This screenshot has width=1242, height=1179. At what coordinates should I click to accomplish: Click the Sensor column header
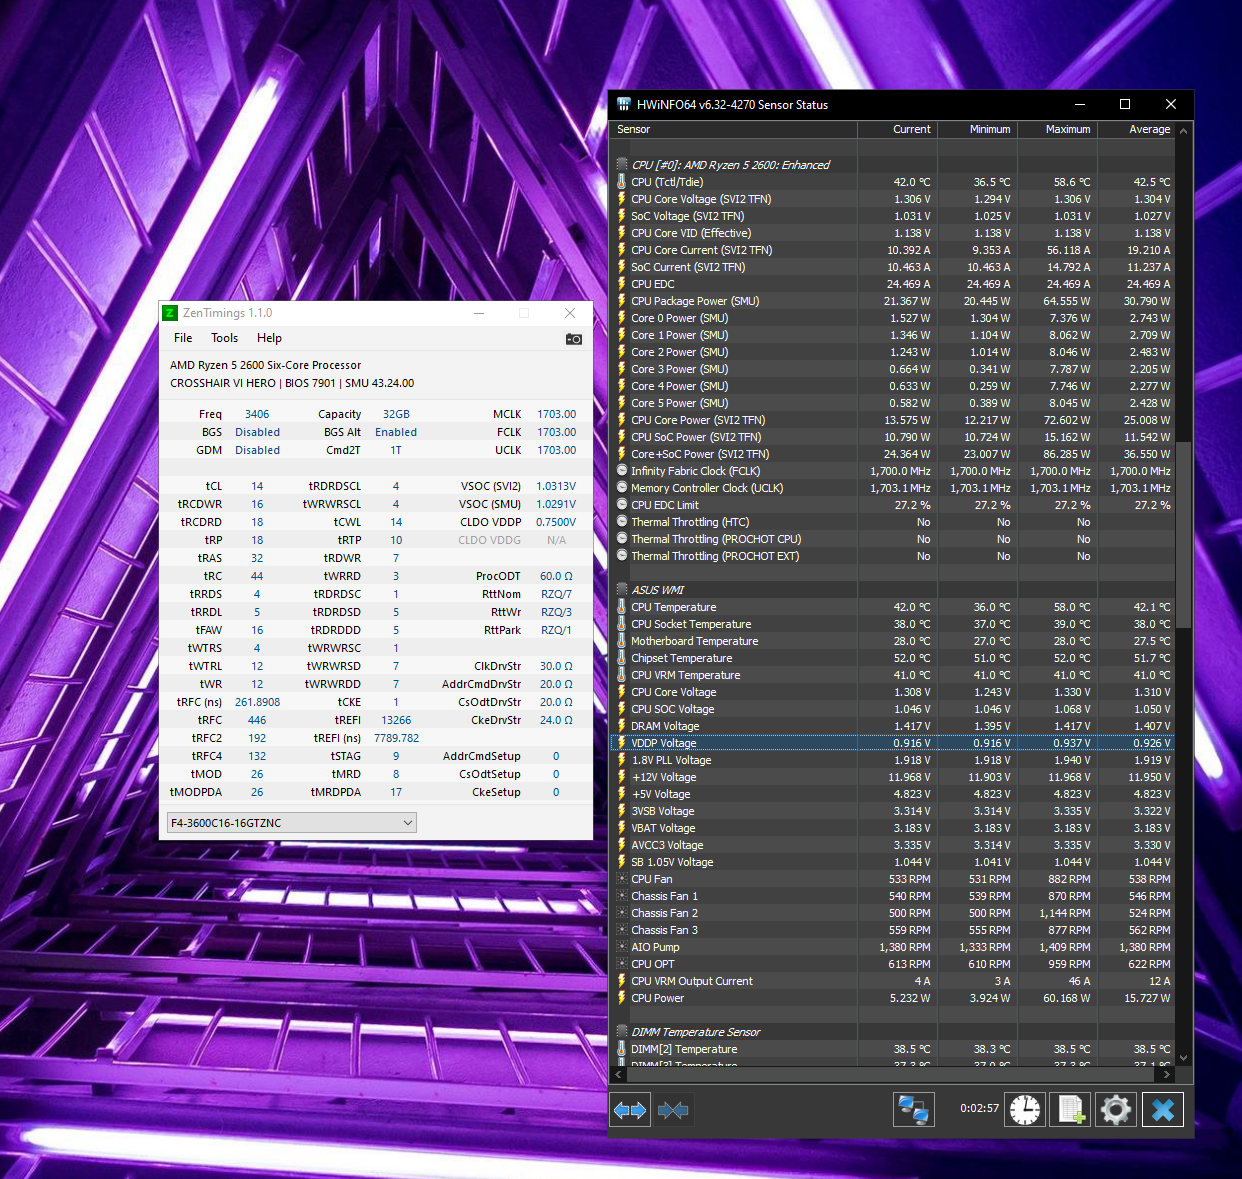coord(734,129)
